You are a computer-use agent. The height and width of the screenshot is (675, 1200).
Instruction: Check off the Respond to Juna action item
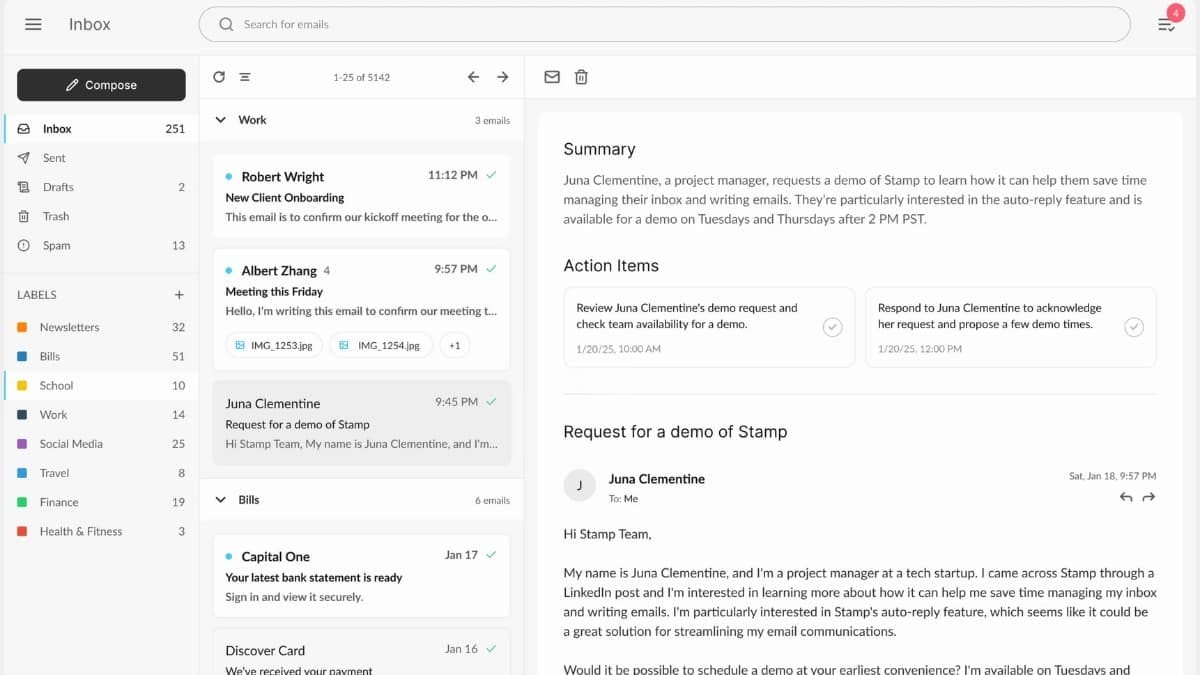1133,327
